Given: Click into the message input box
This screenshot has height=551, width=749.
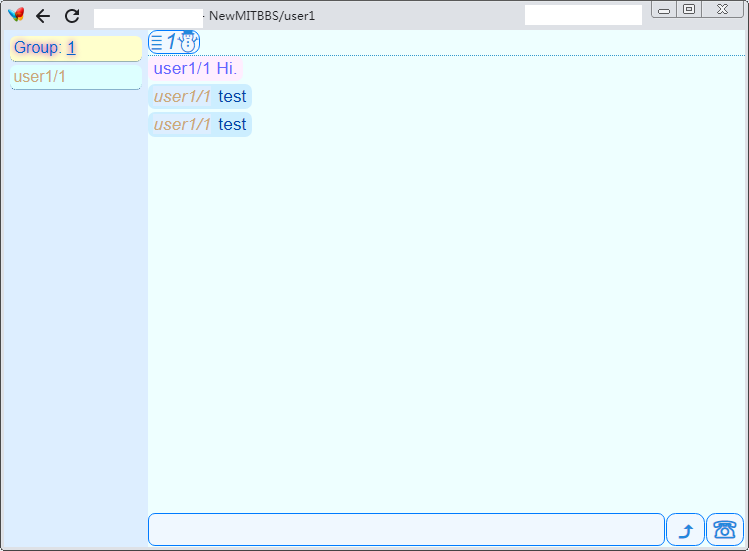Looking at the screenshot, I should pos(406,529).
